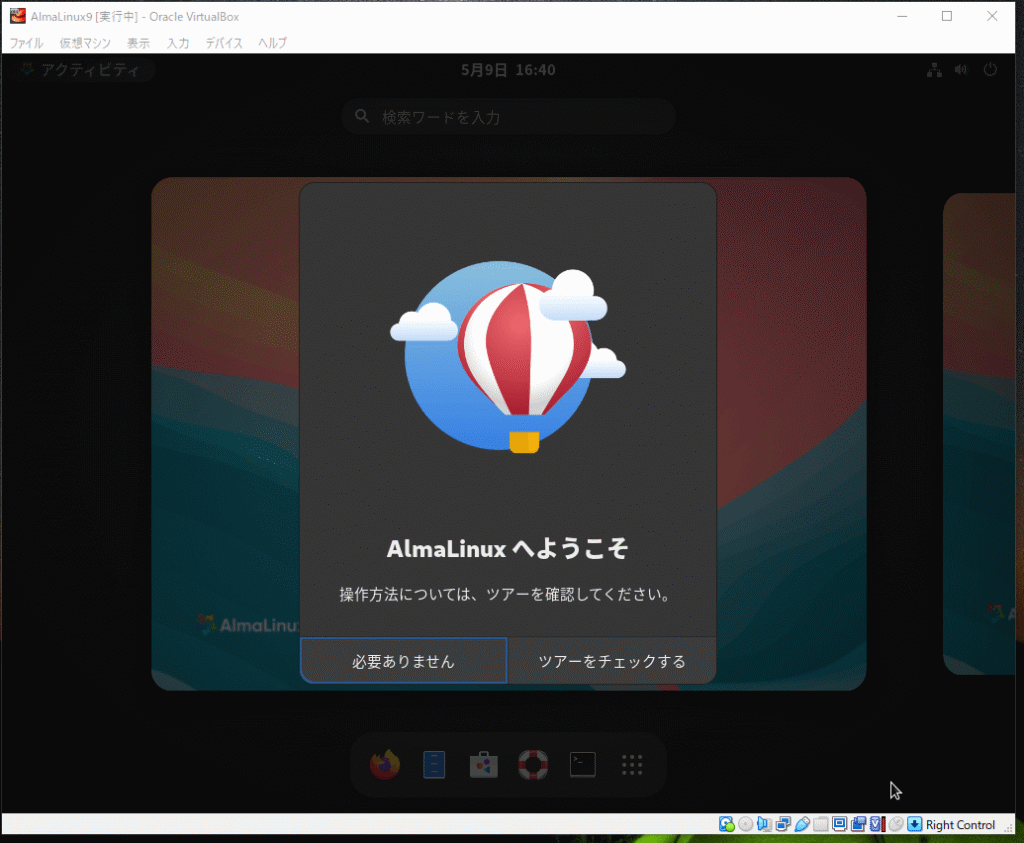1024x843 pixels.
Task: Click the Right Control host key label
Action: pos(960,825)
